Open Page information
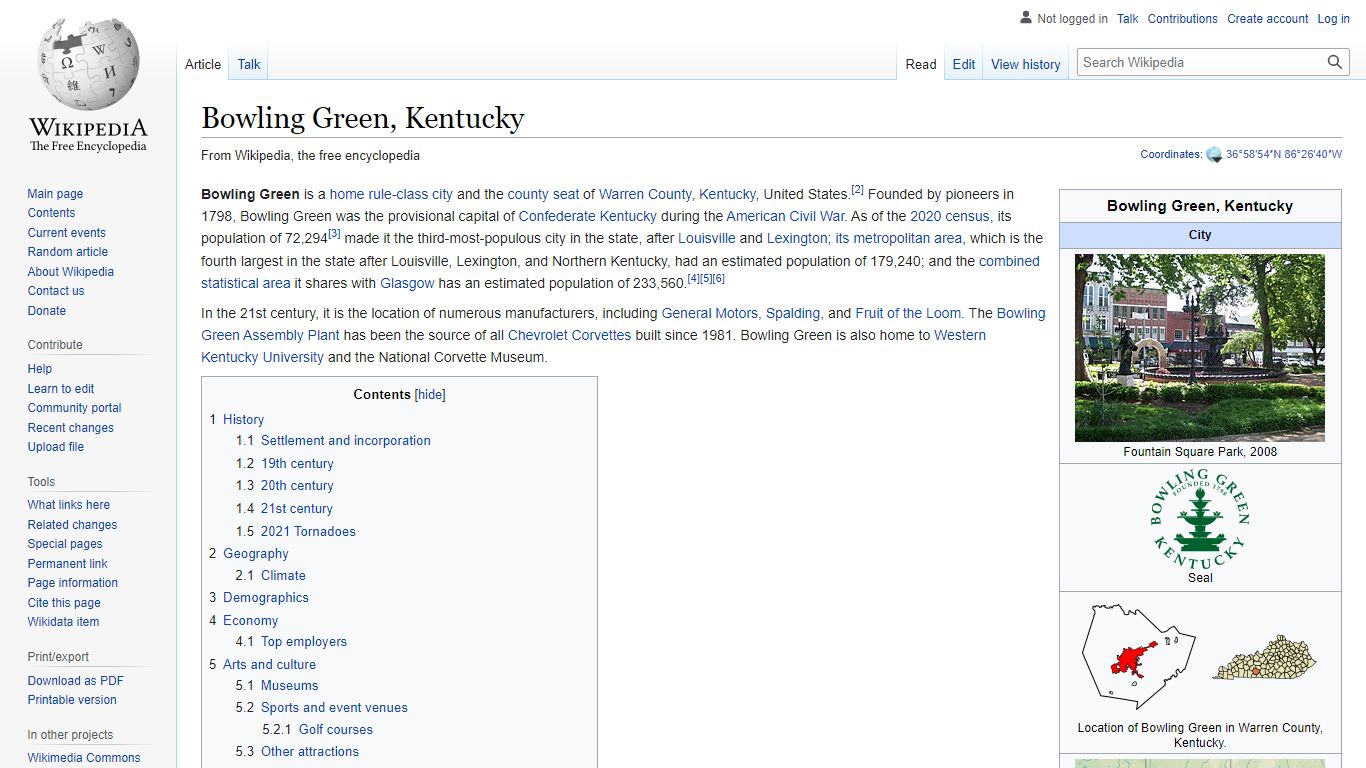The height and width of the screenshot is (768, 1366). (73, 583)
